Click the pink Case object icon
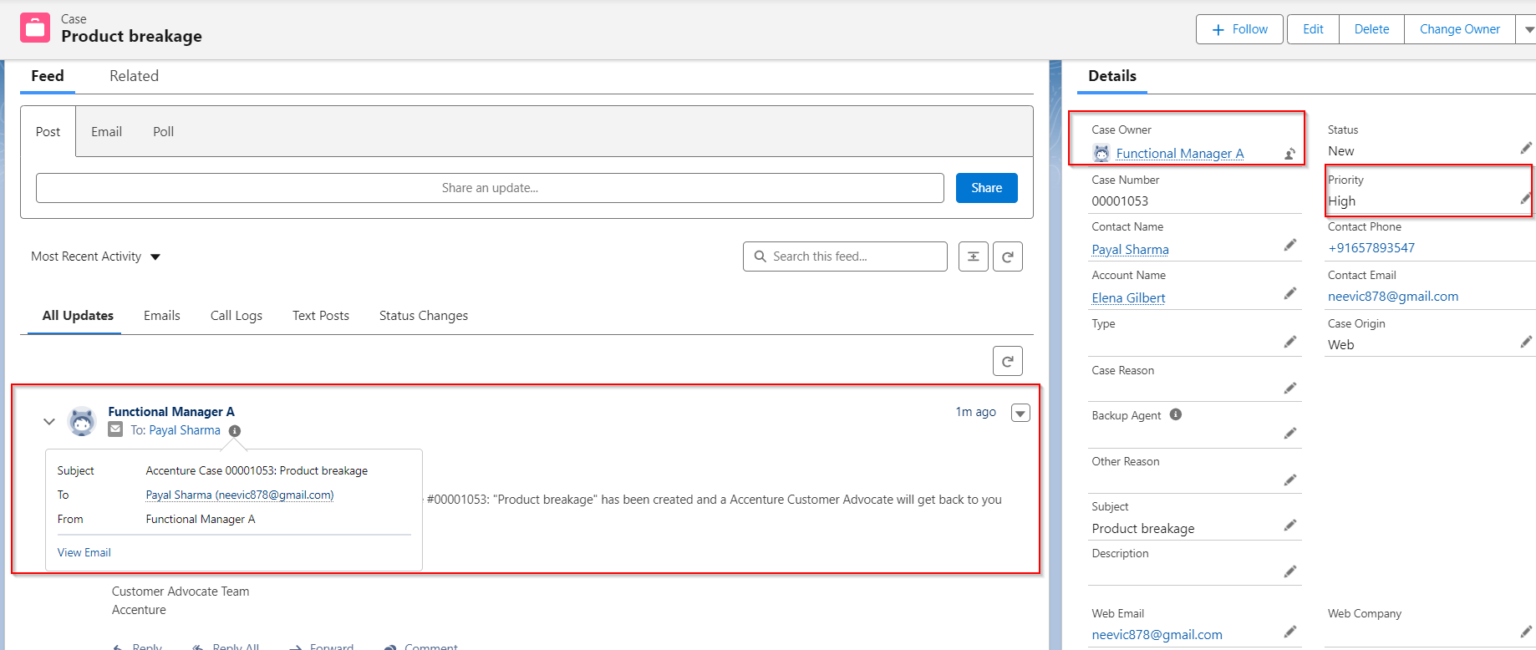1536x650 pixels. tap(35, 28)
